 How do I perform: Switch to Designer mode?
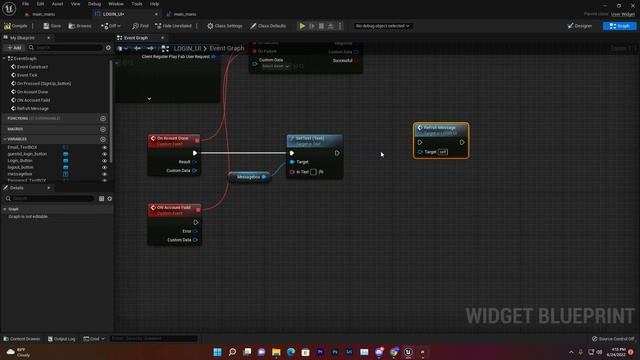tap(580, 26)
